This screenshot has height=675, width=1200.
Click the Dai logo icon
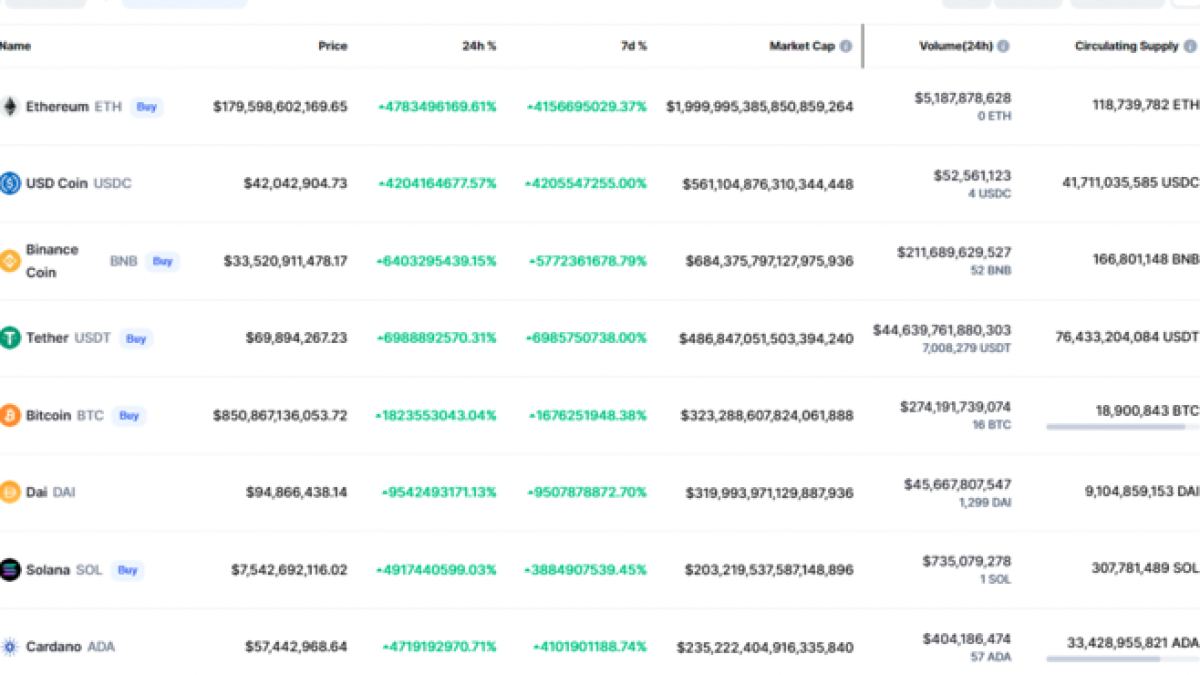(10, 492)
